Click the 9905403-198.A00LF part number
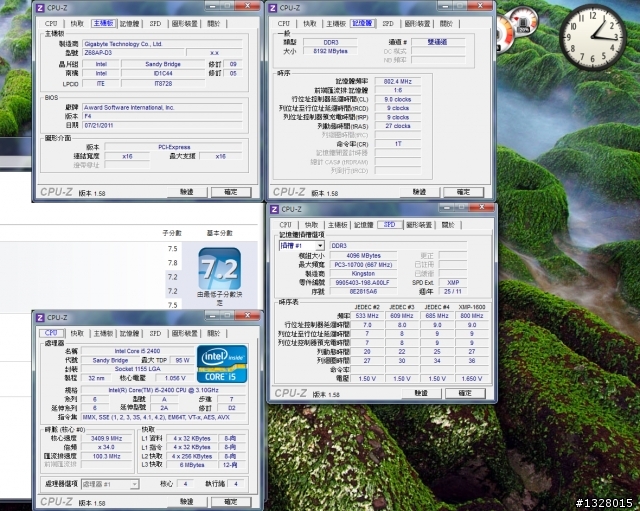 (363, 282)
